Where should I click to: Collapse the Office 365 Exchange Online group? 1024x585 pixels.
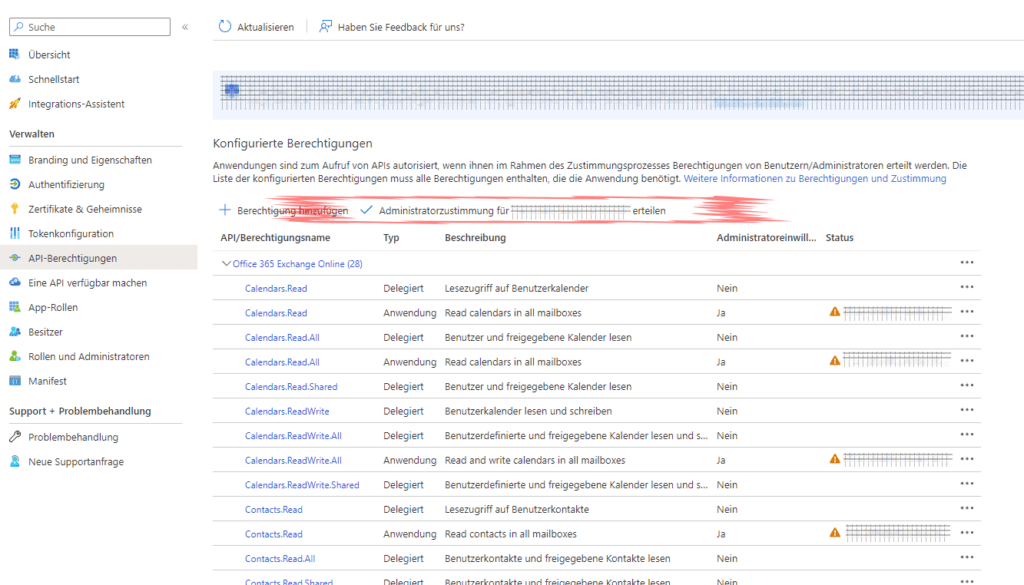tap(227, 262)
